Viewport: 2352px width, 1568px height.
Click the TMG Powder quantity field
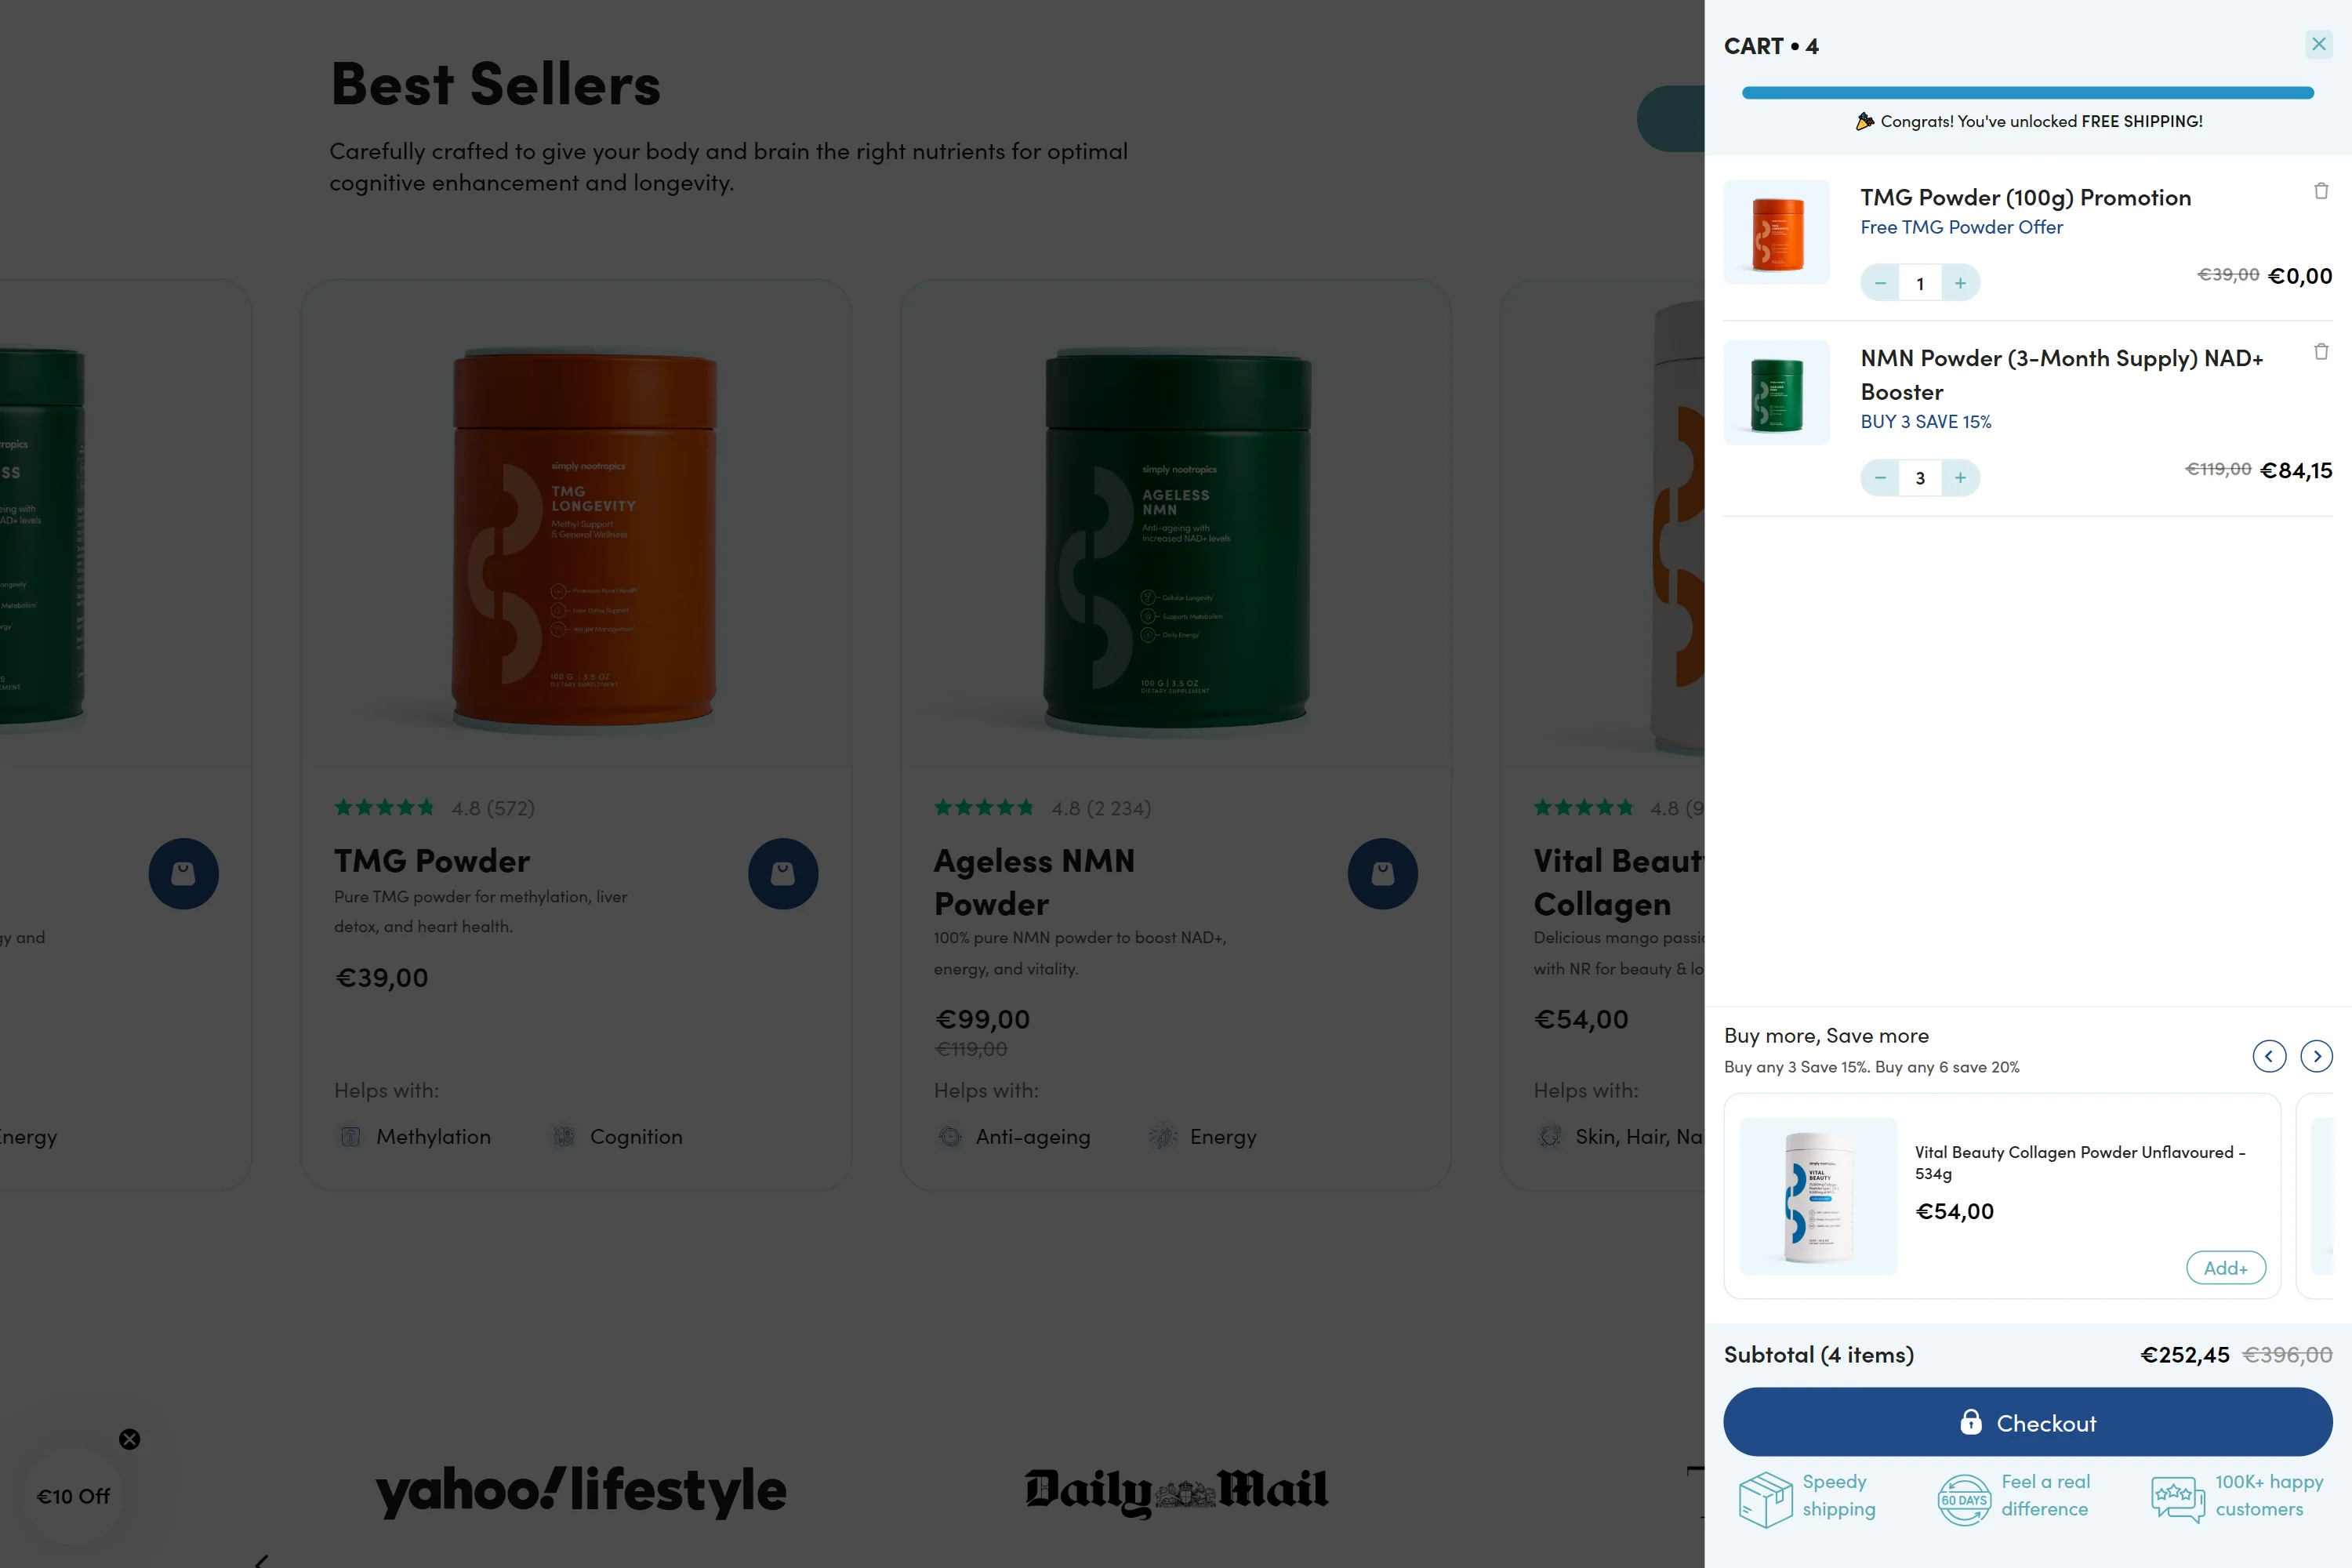[1920, 283]
